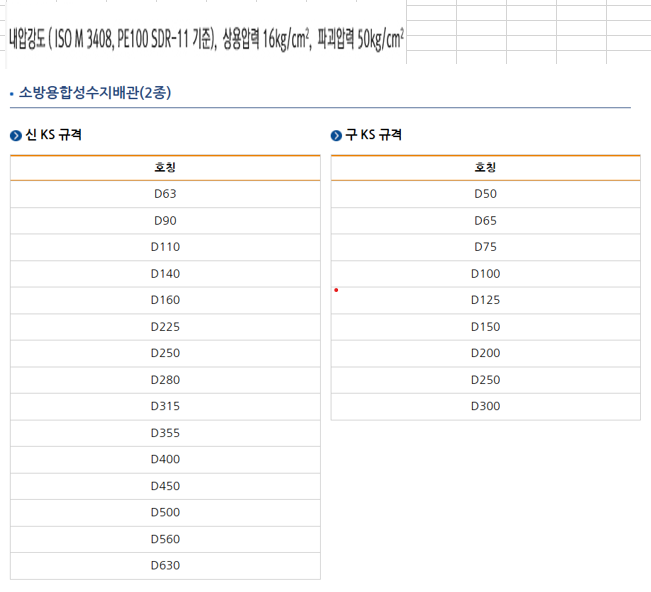
Task: Select the D630 row
Action: (x=165, y=565)
